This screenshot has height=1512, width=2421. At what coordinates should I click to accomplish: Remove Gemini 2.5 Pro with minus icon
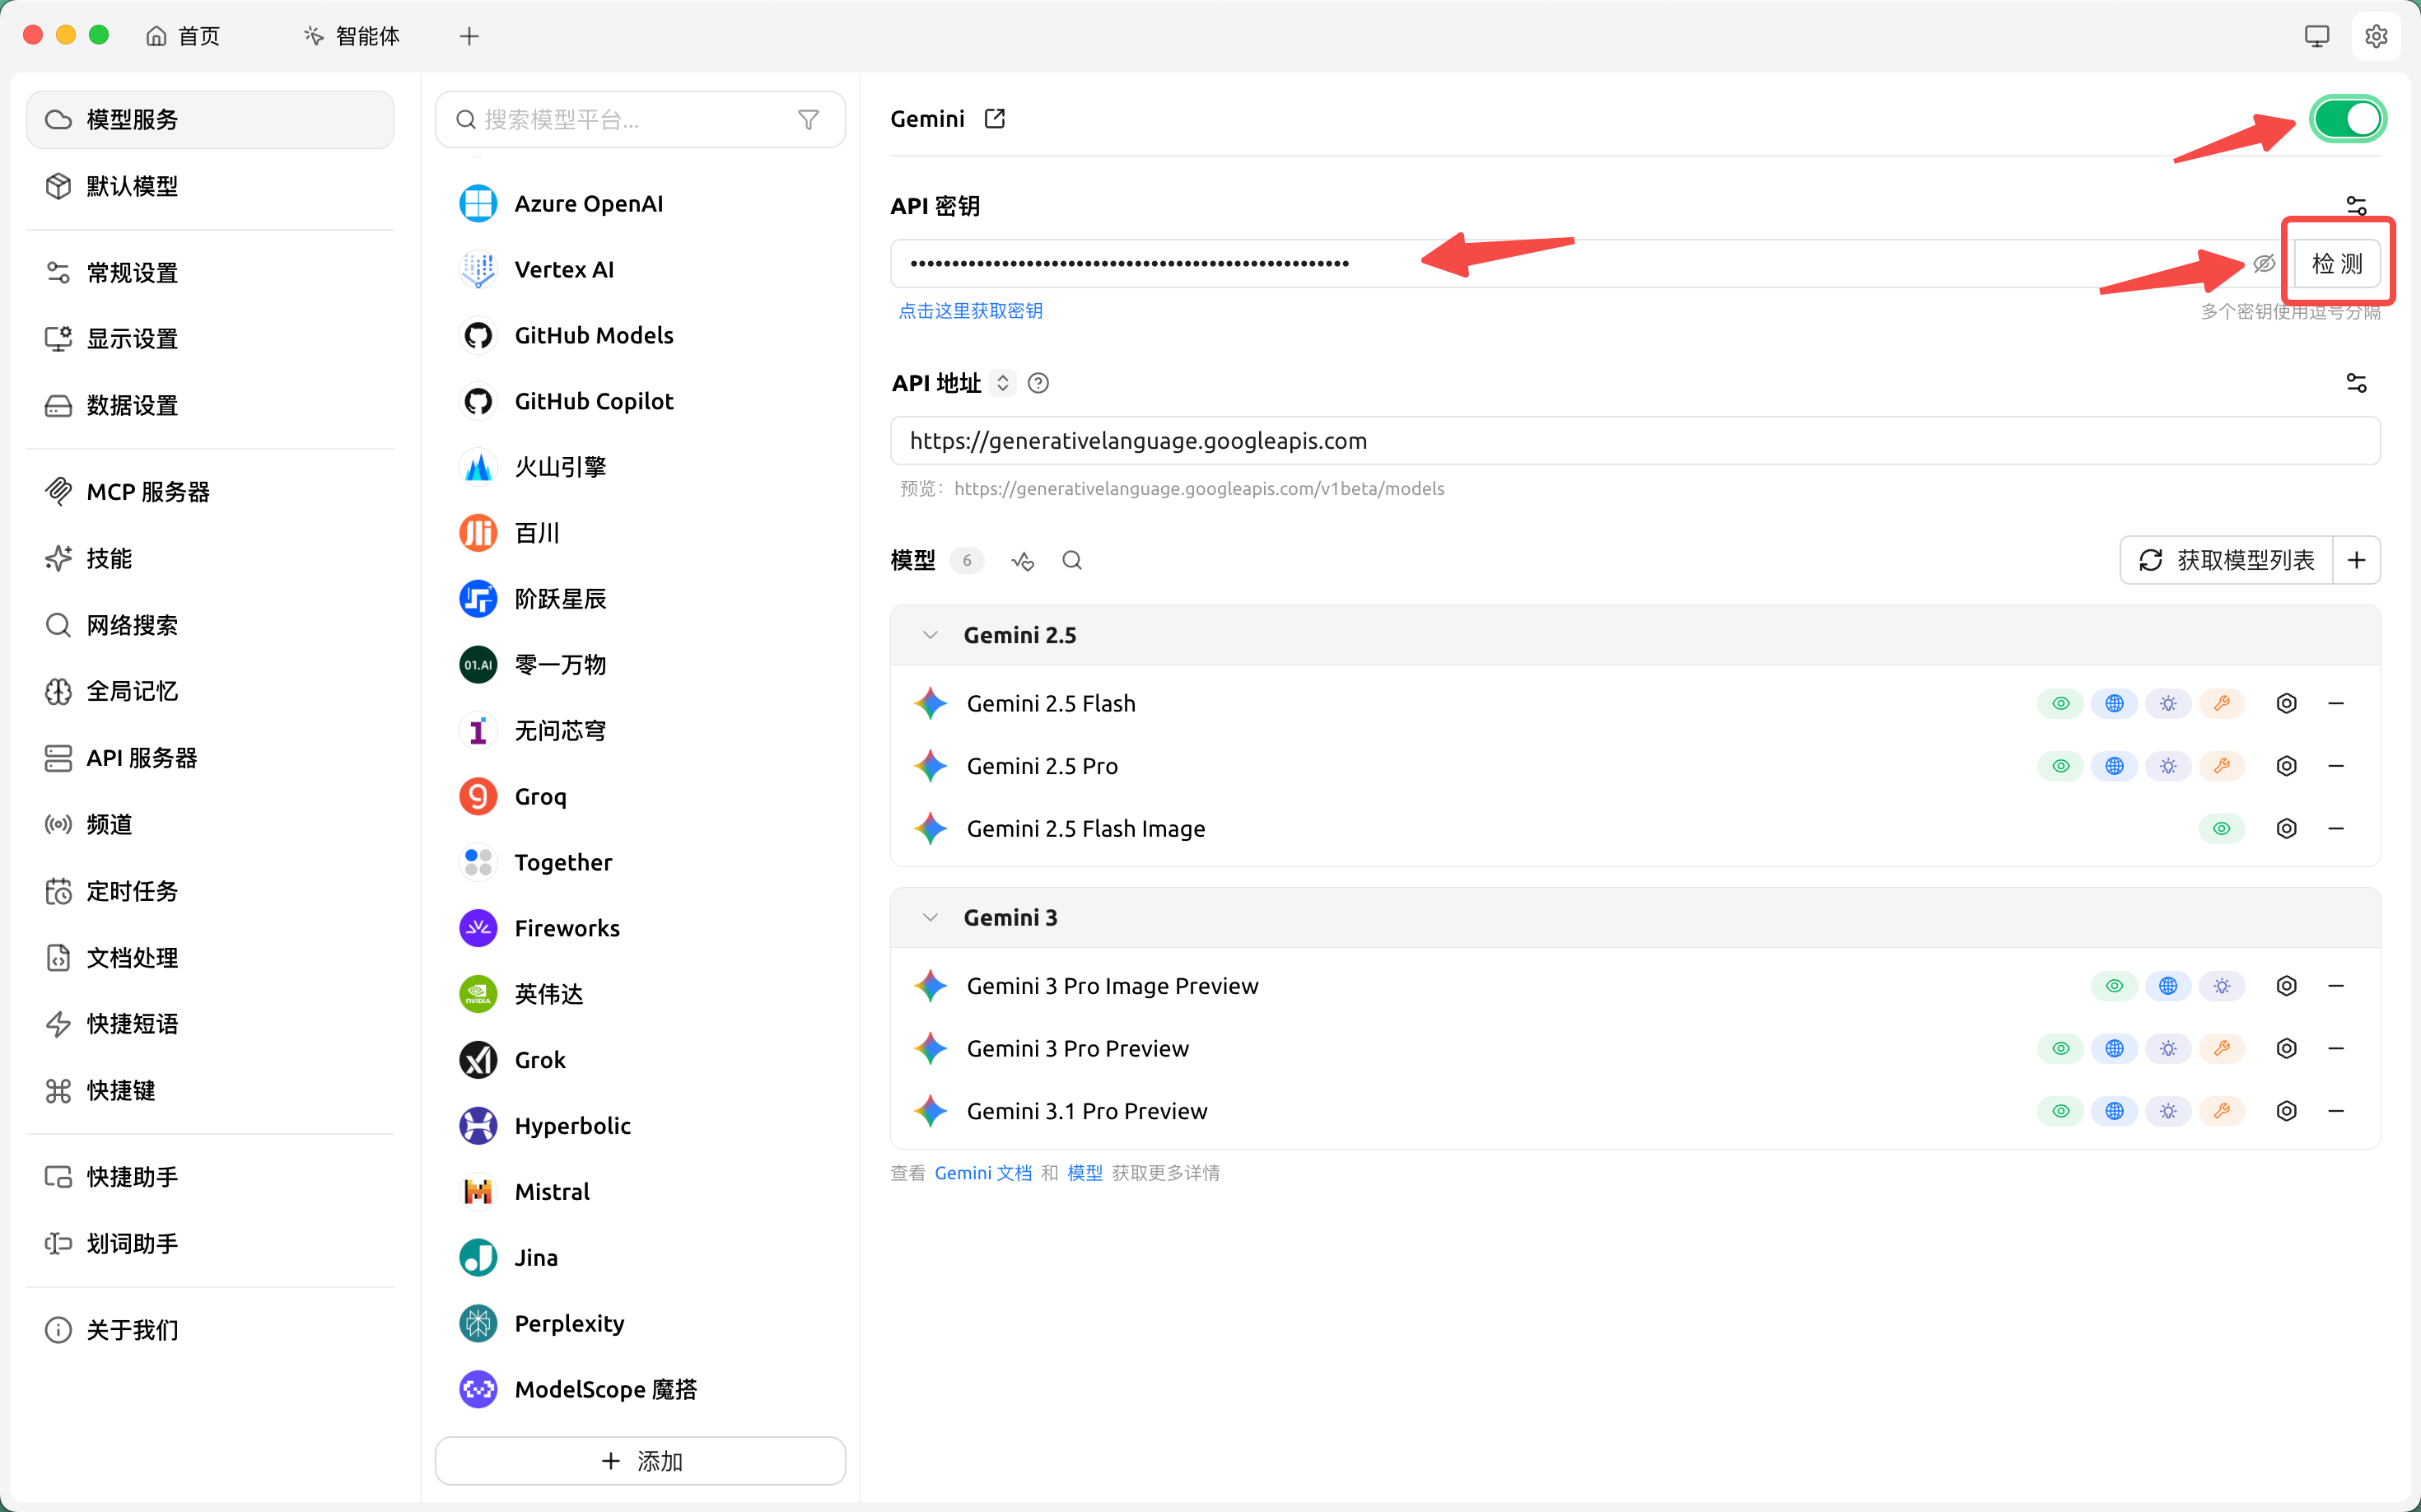pyautogui.click(x=2336, y=766)
